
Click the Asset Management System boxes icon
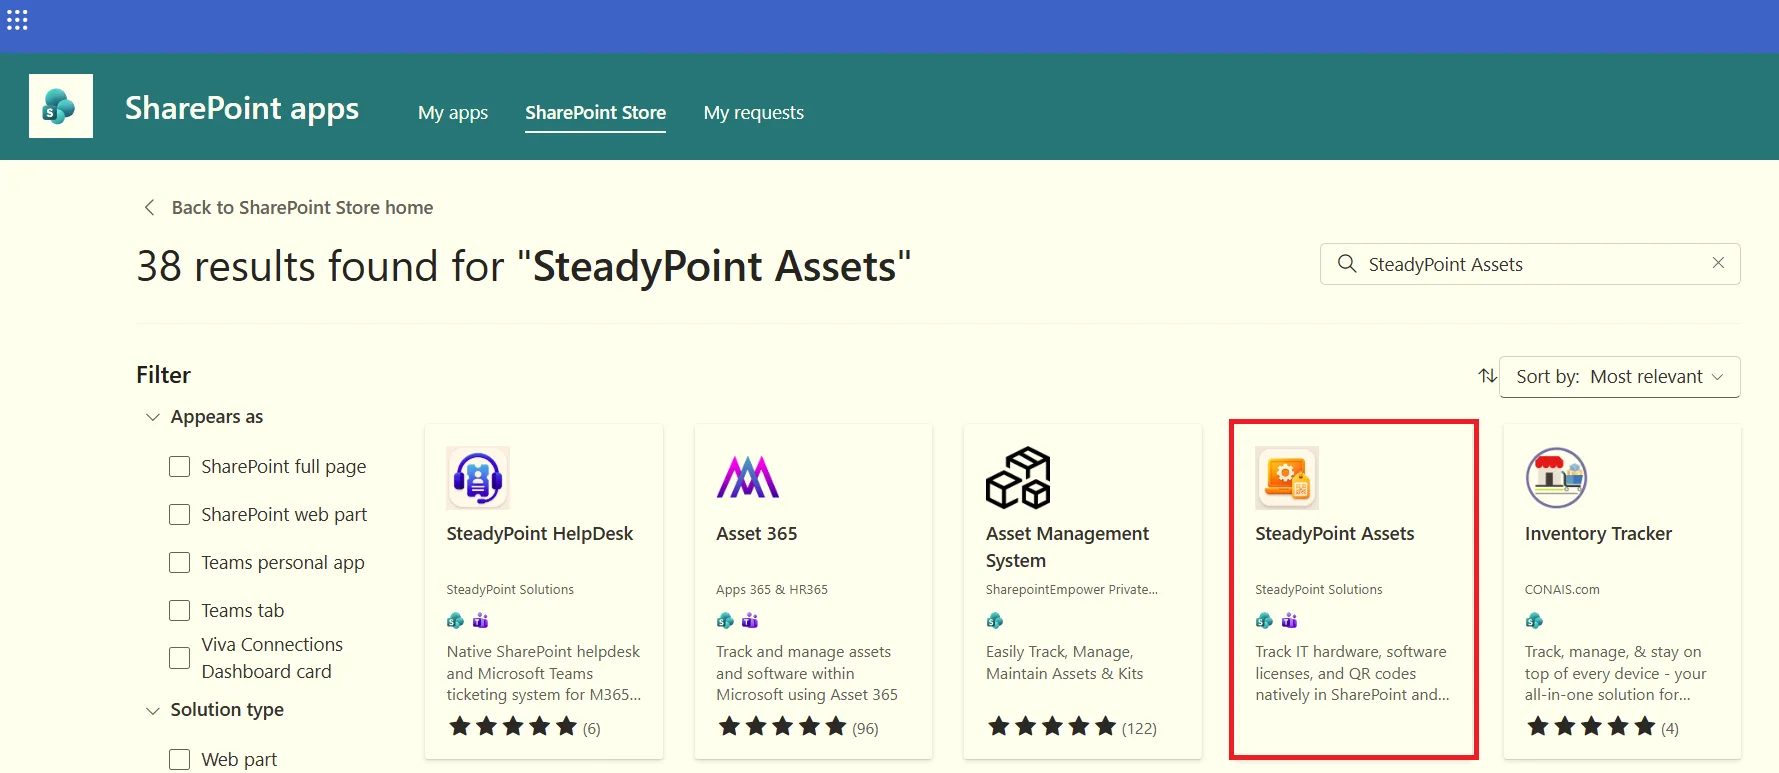tap(1018, 478)
